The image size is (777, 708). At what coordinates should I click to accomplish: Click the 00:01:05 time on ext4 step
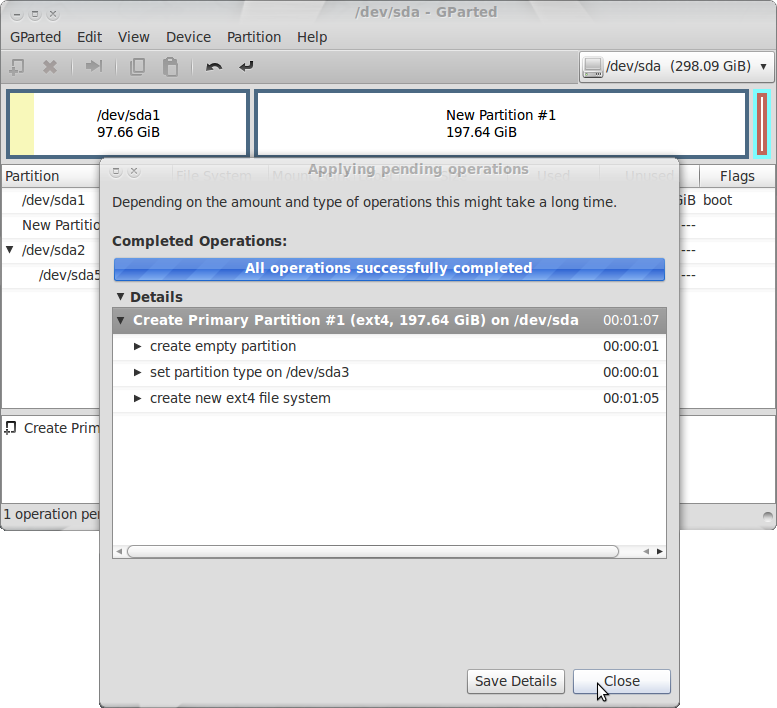(630, 398)
